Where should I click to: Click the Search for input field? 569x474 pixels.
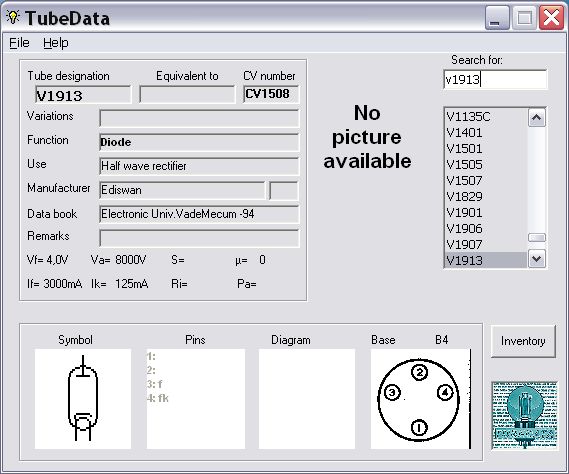[495, 79]
